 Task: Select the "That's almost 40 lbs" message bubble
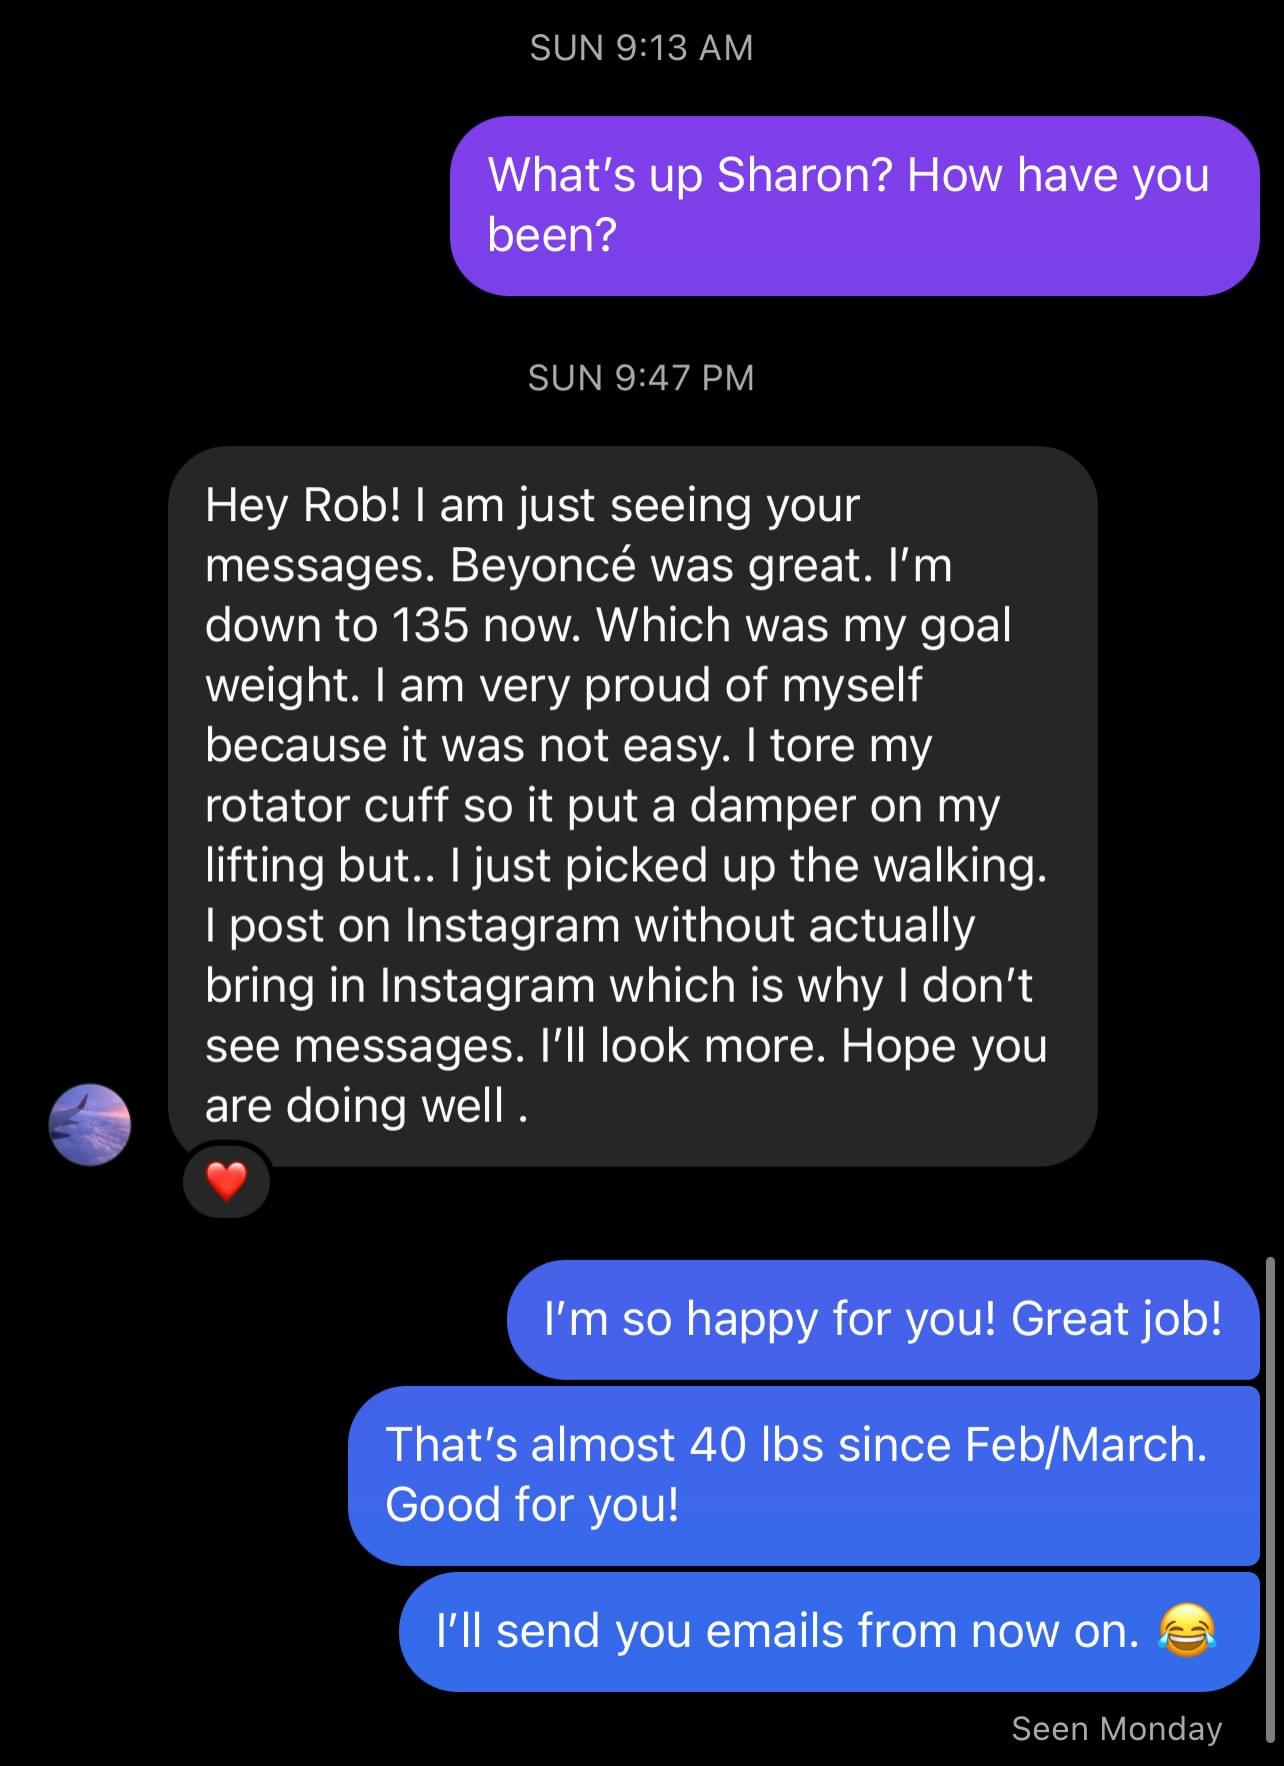point(803,1475)
